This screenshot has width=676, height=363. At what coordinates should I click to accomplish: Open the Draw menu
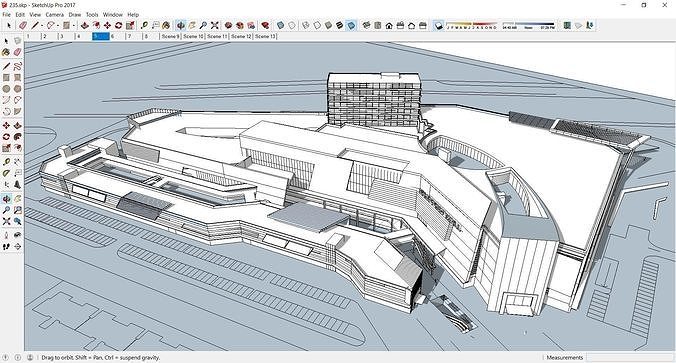pos(75,15)
